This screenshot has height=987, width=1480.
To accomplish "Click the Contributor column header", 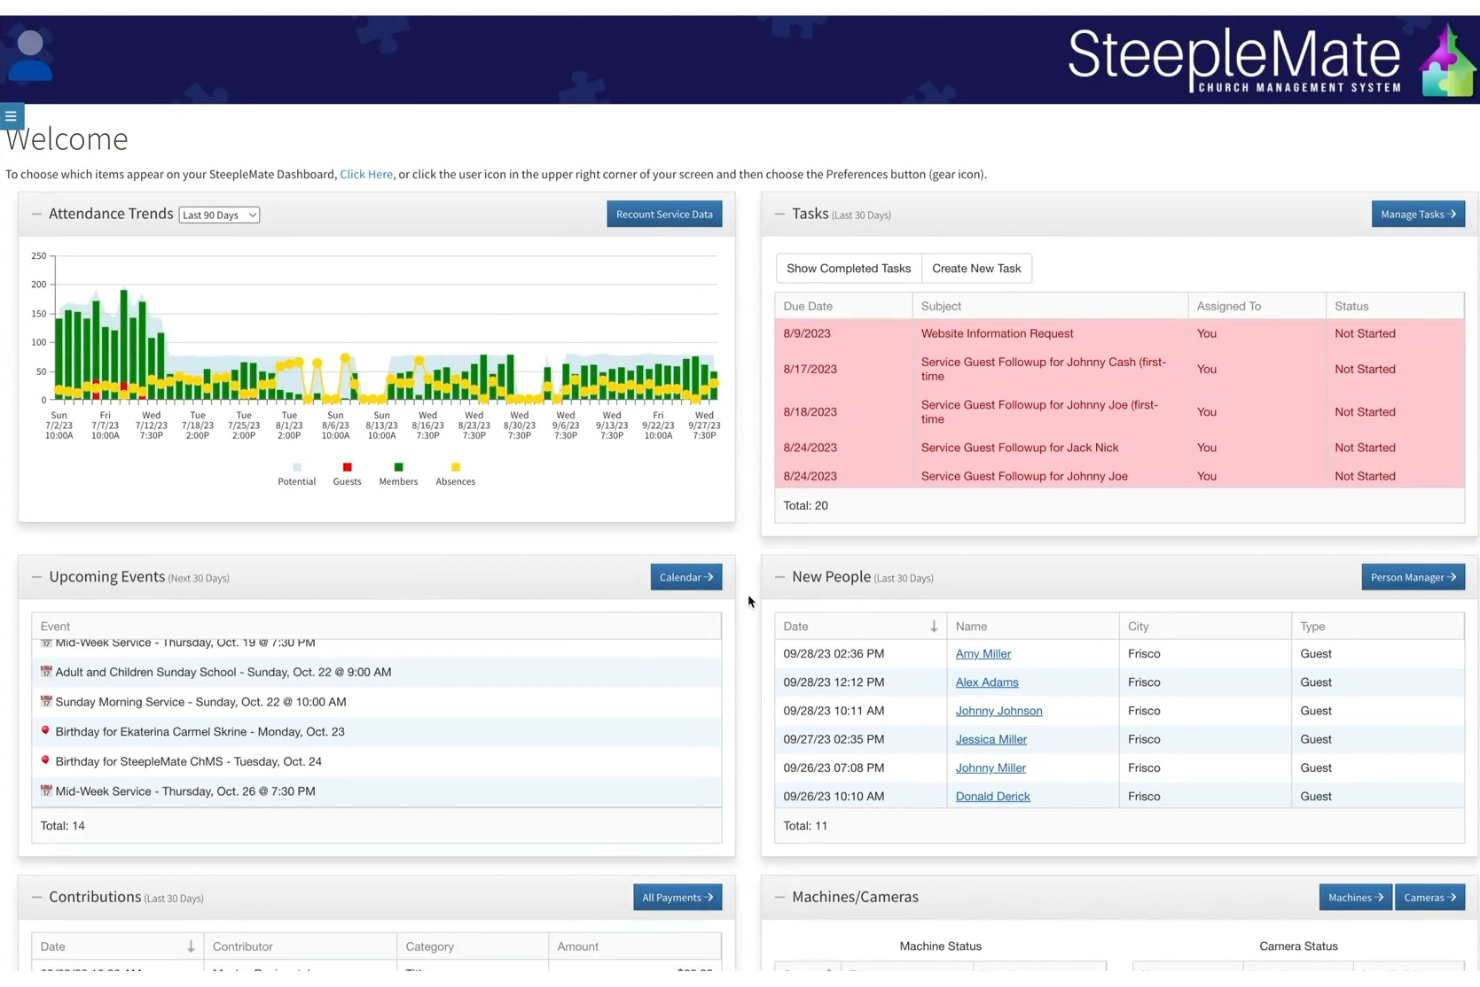I will click(x=300, y=946).
